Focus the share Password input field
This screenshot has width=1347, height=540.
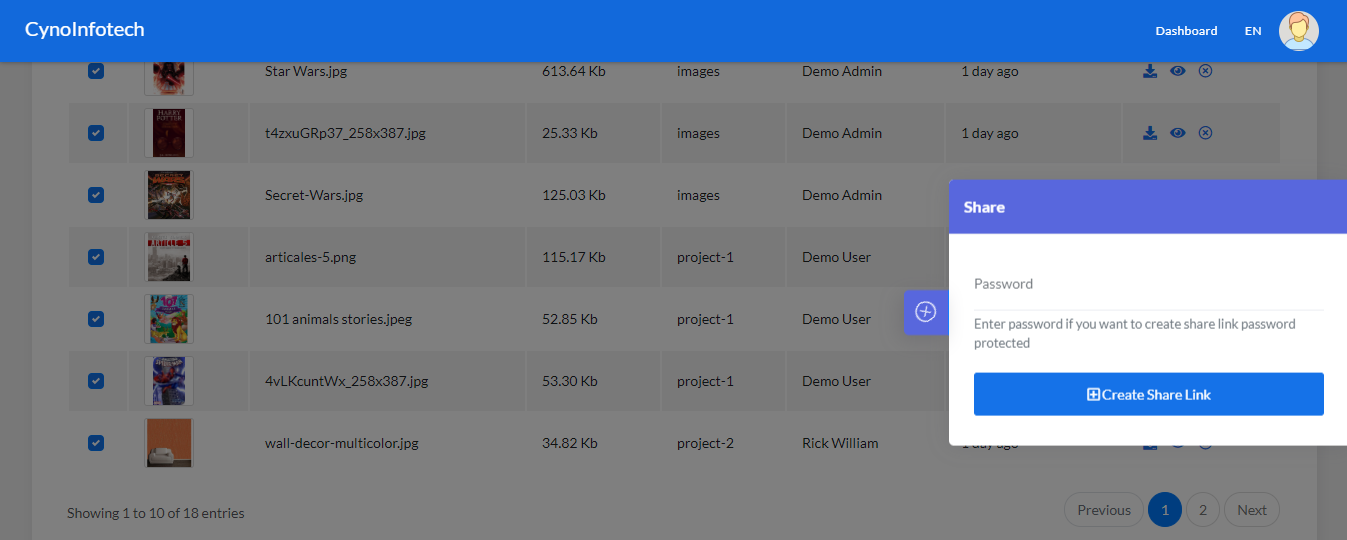pyautogui.click(x=1148, y=284)
